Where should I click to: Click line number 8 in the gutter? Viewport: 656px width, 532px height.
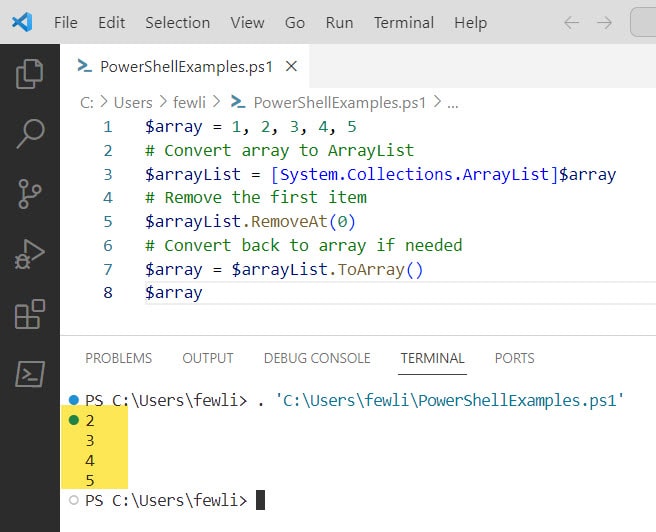click(x=108, y=293)
